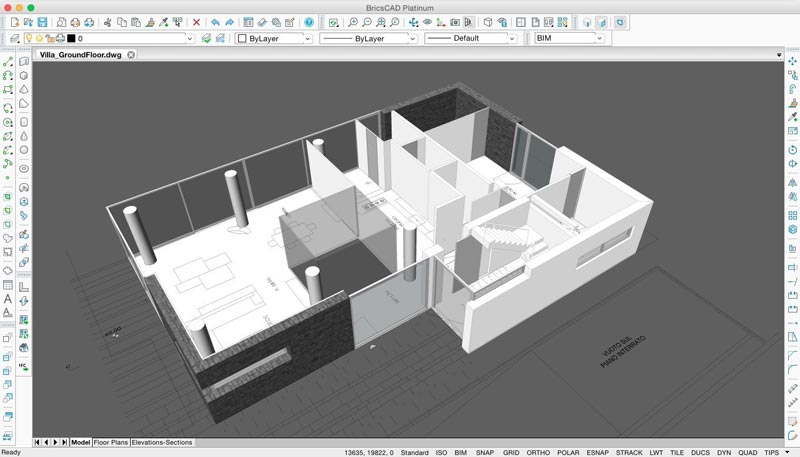The width and height of the screenshot is (800, 457).
Task: Click the Print icon in toolbar
Action: coord(75,22)
